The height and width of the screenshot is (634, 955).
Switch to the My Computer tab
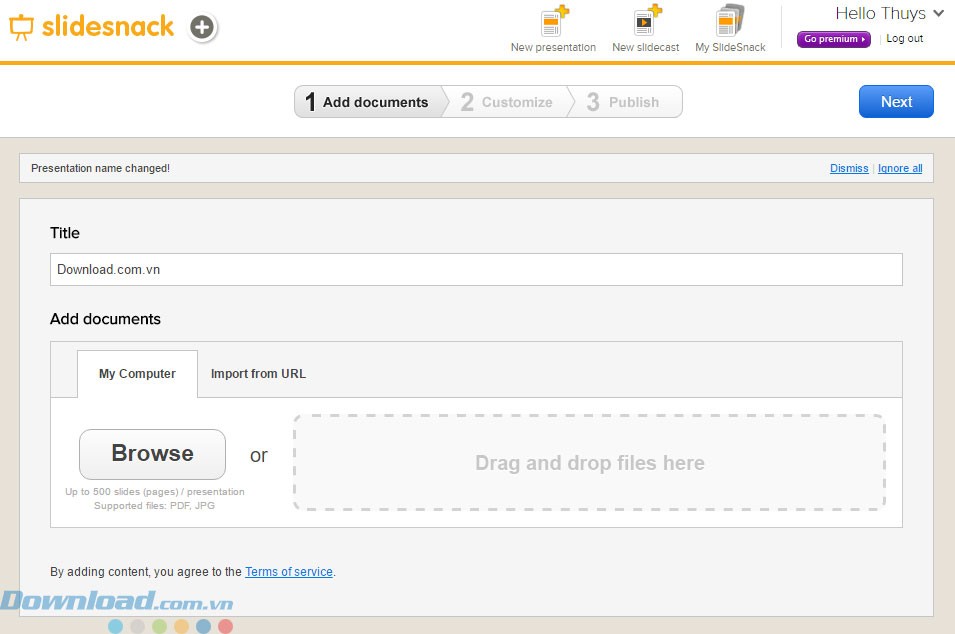coord(137,374)
